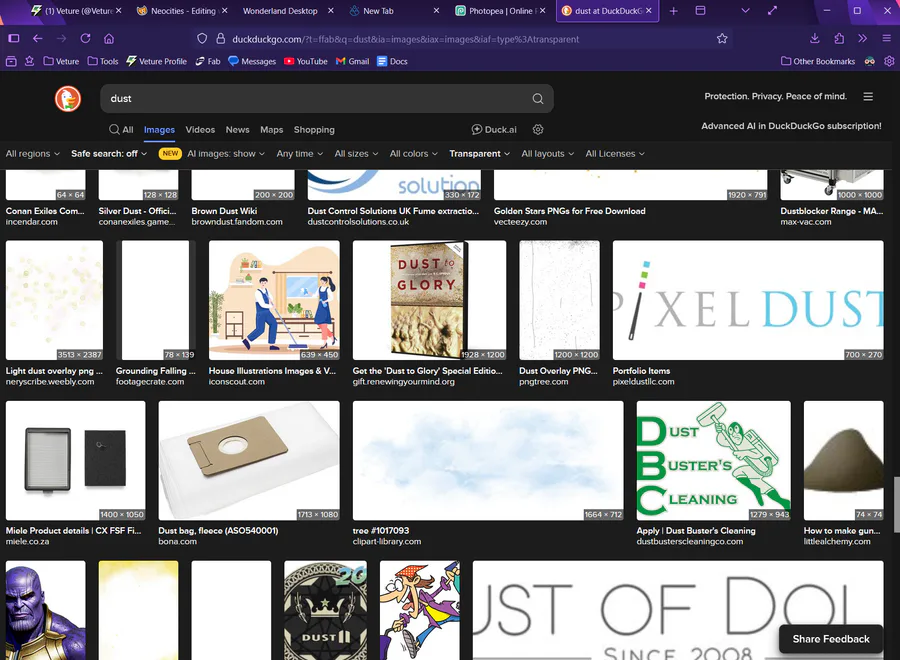The width and height of the screenshot is (900, 660).
Task: Click the search magnifier icon in search box
Action: coord(538,99)
